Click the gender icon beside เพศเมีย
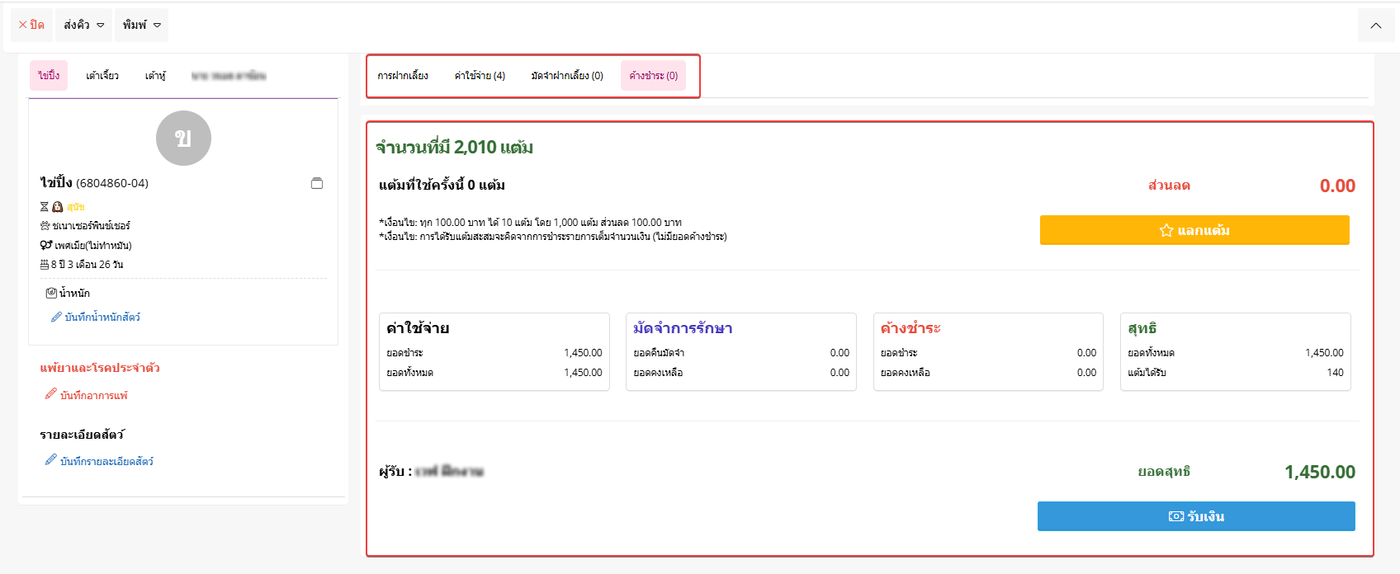Image resolution: width=1400 pixels, height=574 pixels. click(x=46, y=245)
